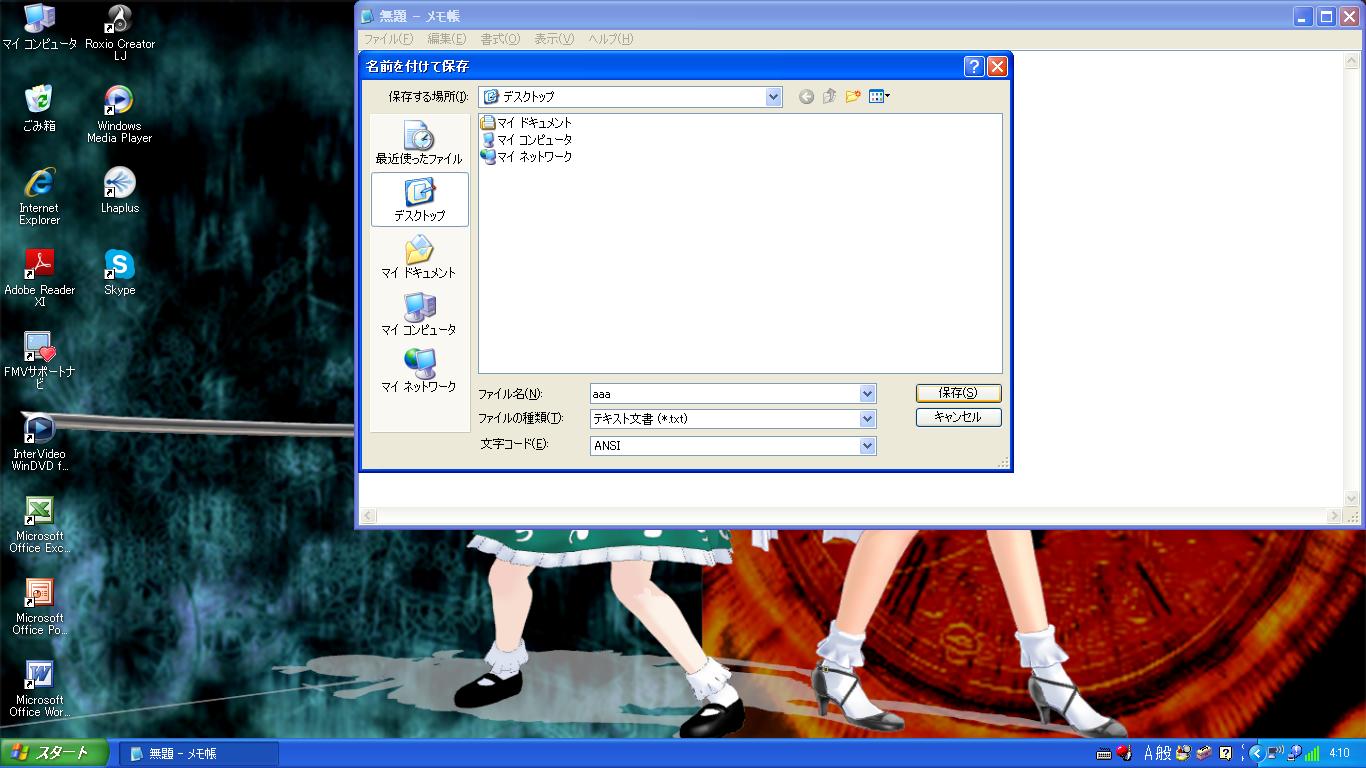The image size is (1366, 768).
Task: Click the IME input mode A indicator
Action: click(1149, 753)
